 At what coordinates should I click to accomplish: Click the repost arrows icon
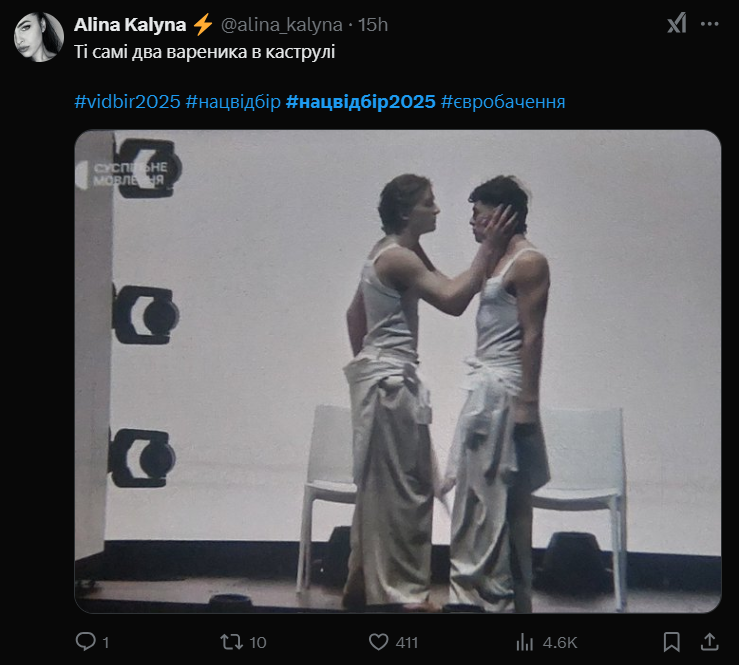click(231, 642)
